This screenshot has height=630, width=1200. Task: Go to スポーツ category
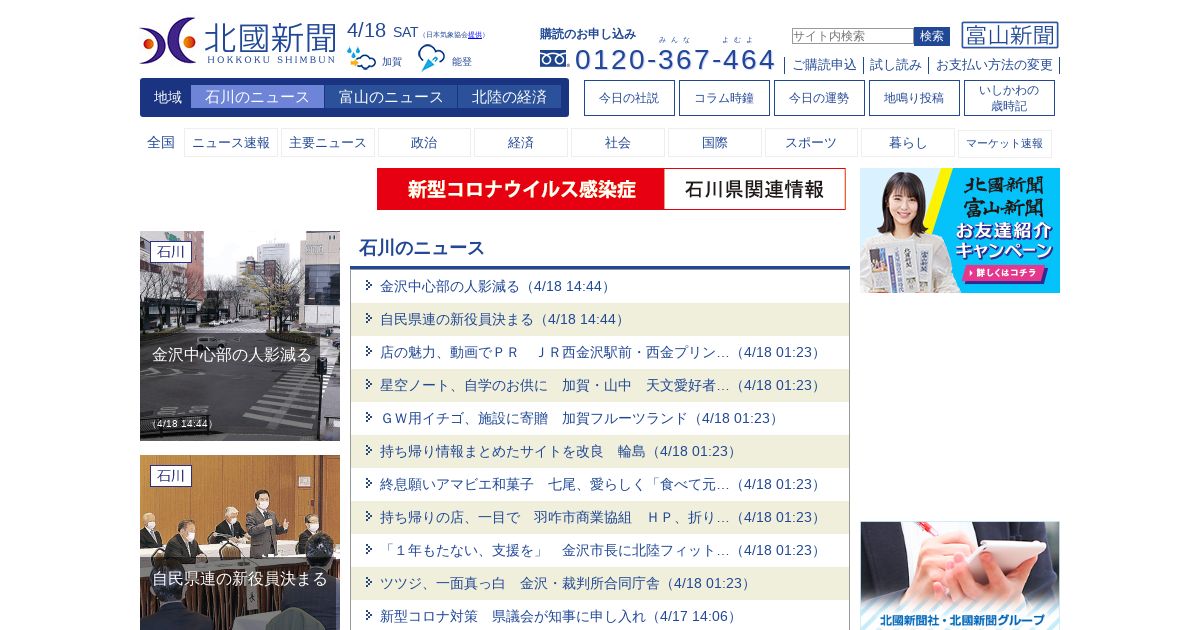click(811, 143)
